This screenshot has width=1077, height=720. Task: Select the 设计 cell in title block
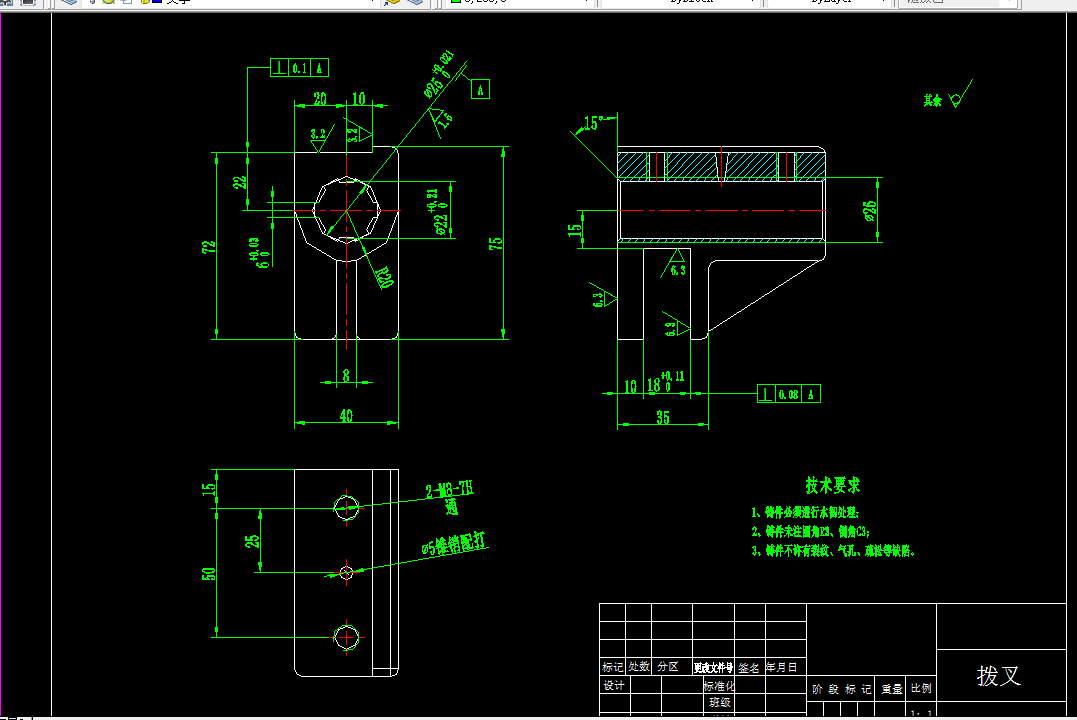tap(614, 685)
